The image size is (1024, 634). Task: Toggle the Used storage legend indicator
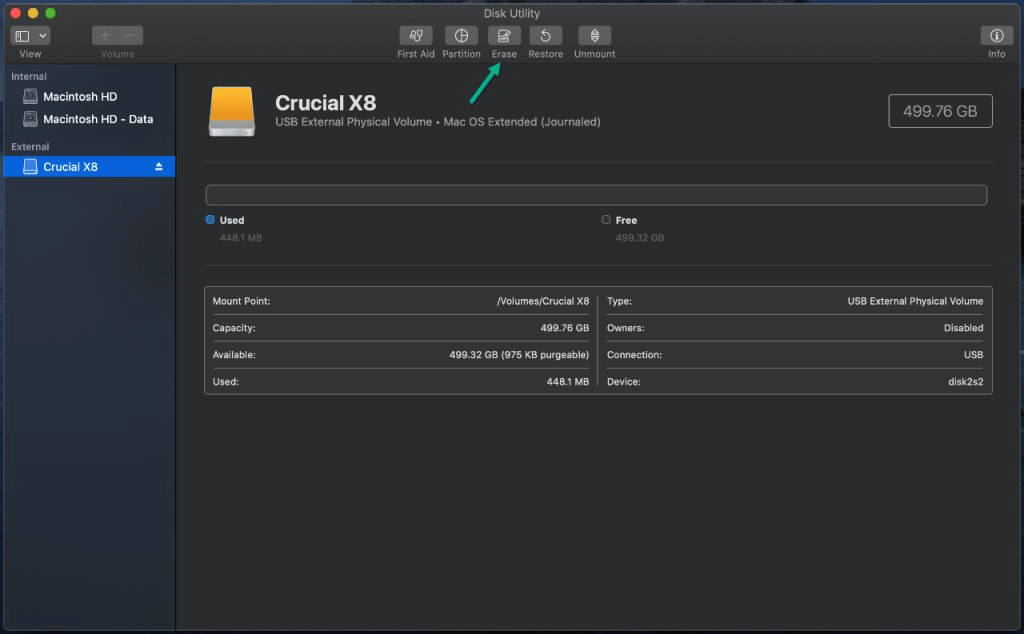(x=210, y=219)
